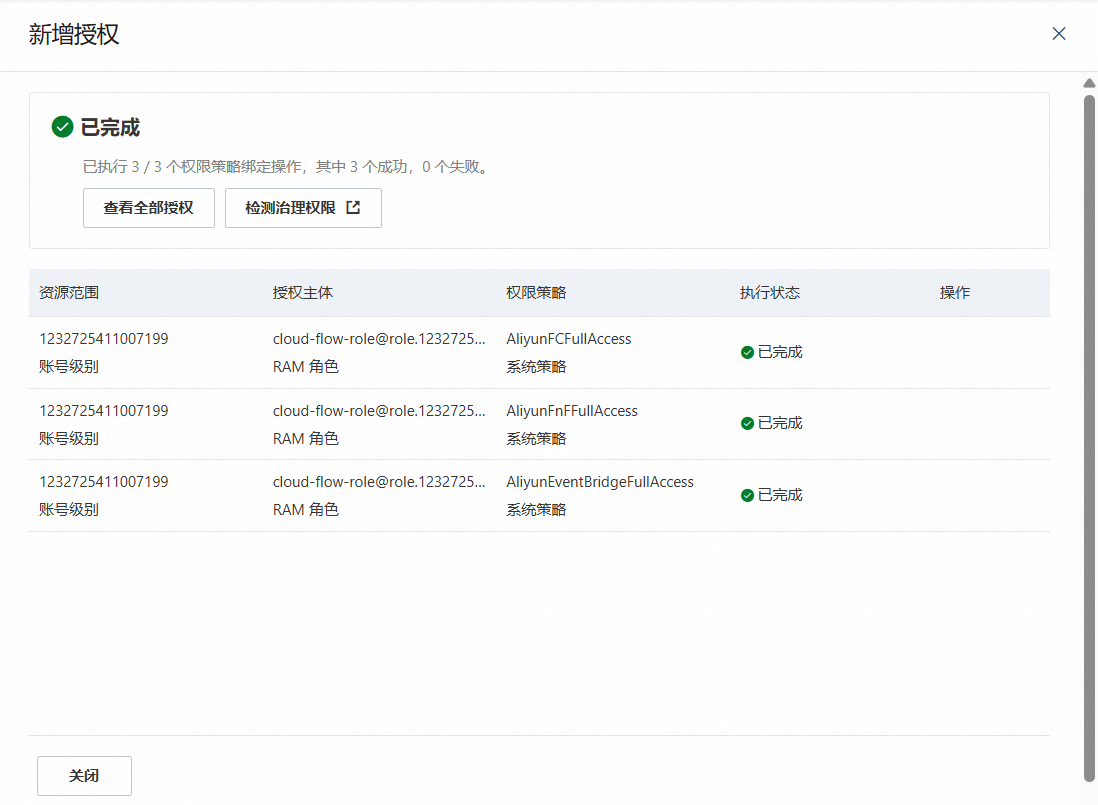
Task: Click the 授权主体 column header
Action: pyautogui.click(x=303, y=293)
